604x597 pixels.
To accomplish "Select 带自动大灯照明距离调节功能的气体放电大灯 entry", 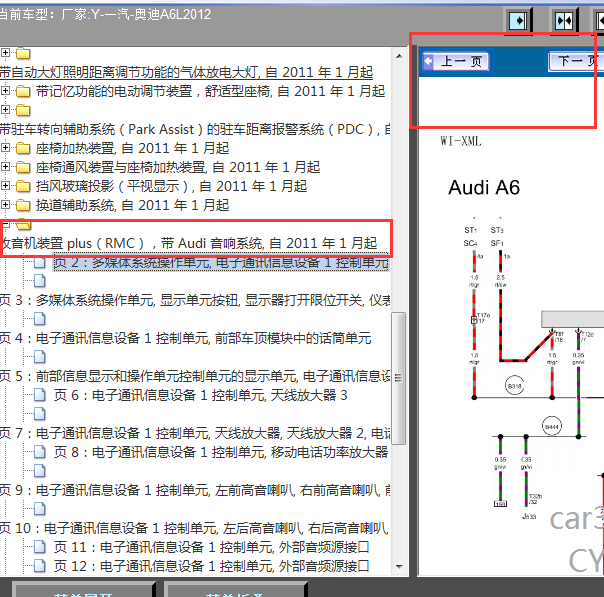I will pyautogui.click(x=186, y=72).
